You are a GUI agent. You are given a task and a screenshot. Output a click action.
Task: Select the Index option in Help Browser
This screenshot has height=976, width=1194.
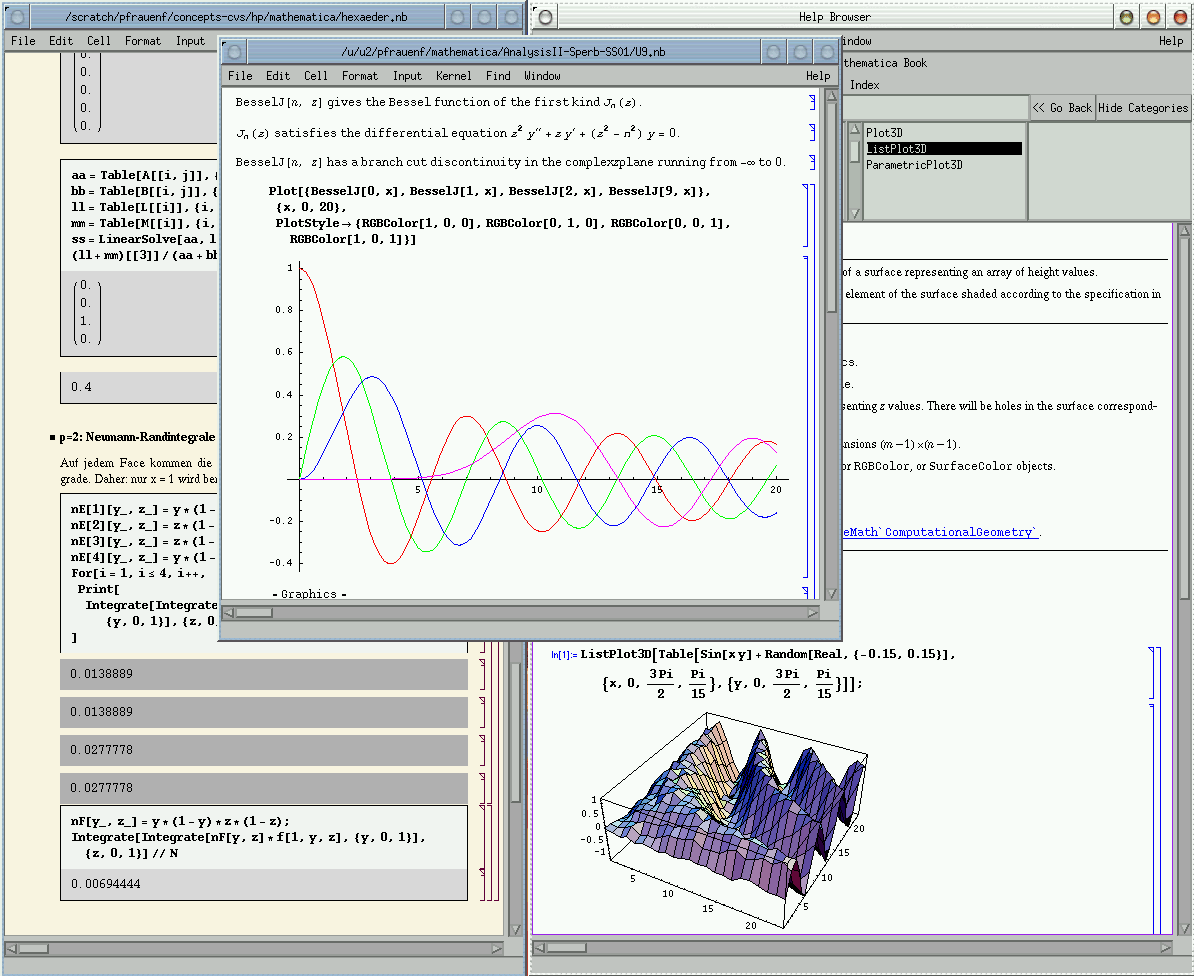[x=864, y=85]
